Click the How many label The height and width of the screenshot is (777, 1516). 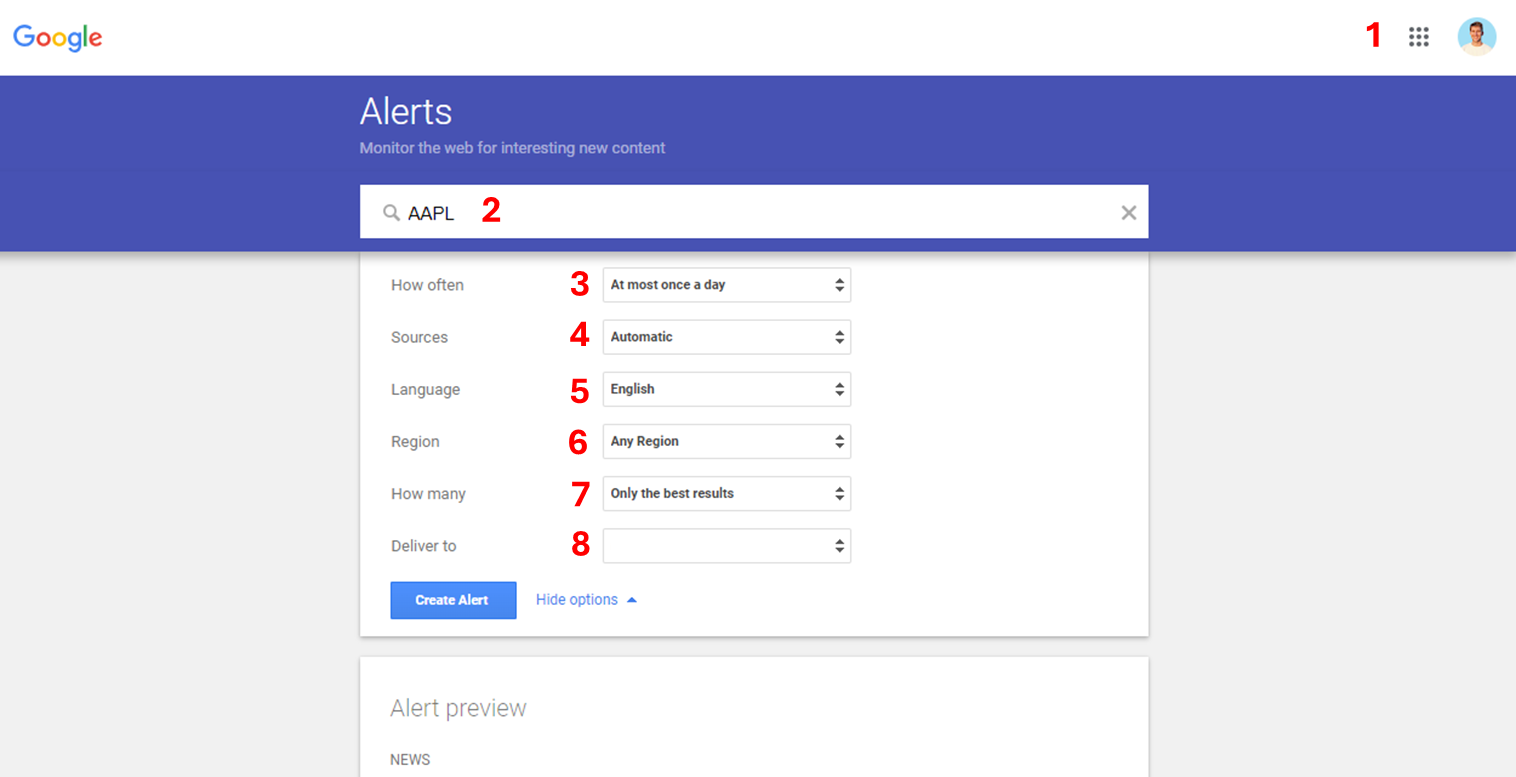428,494
